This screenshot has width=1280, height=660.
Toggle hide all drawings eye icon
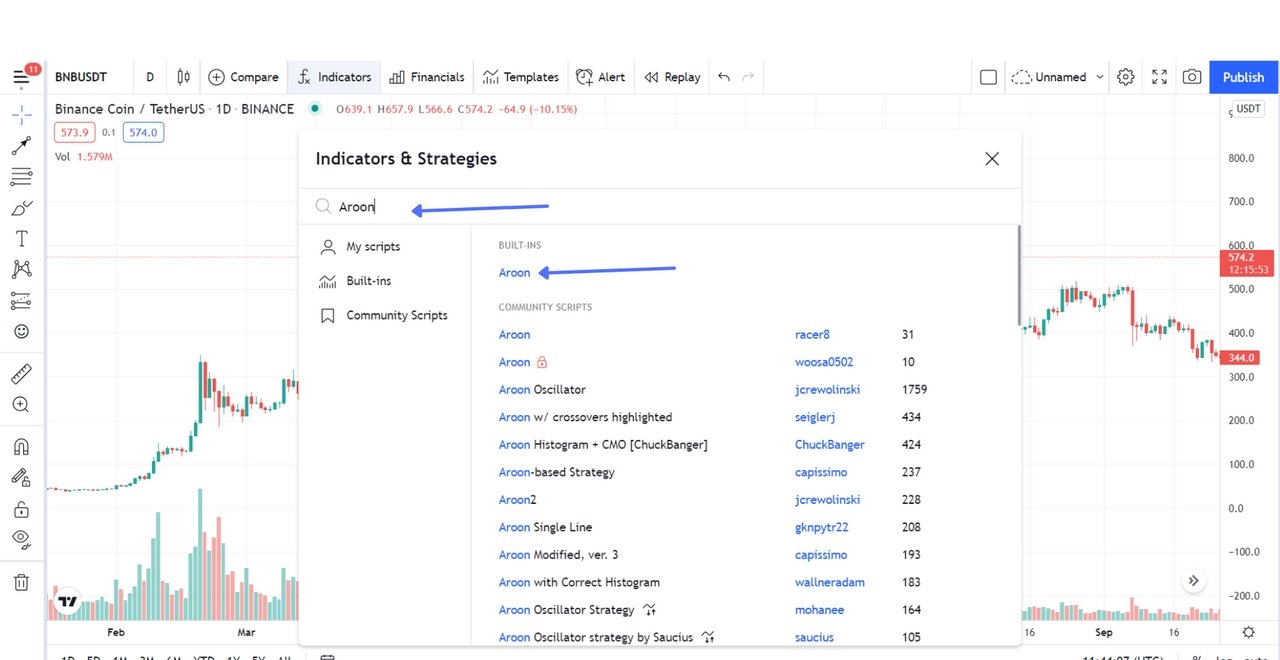pos(21,539)
